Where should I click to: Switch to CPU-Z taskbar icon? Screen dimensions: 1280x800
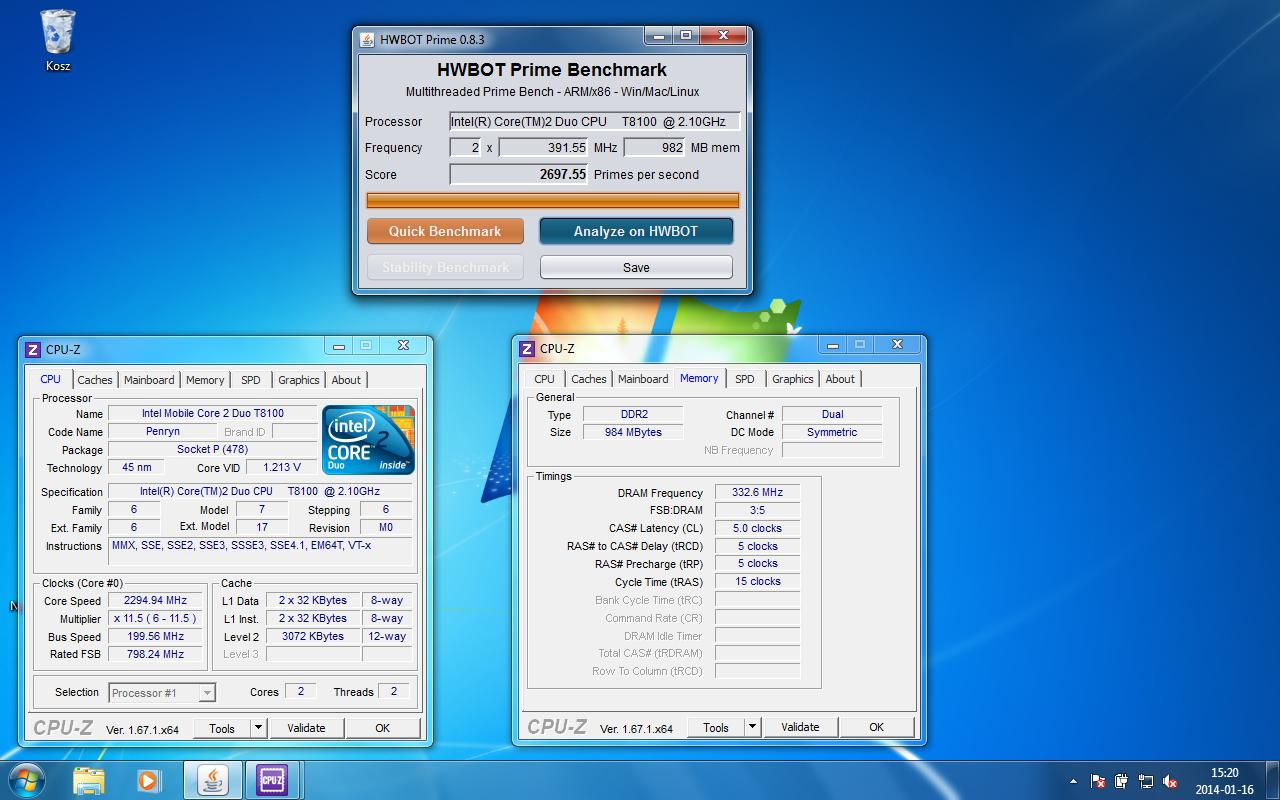tap(271, 780)
